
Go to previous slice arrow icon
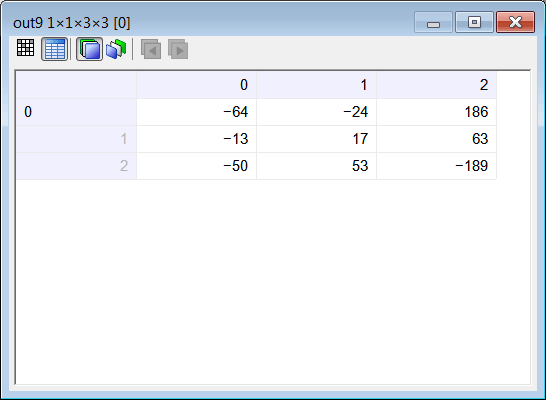click(x=151, y=49)
